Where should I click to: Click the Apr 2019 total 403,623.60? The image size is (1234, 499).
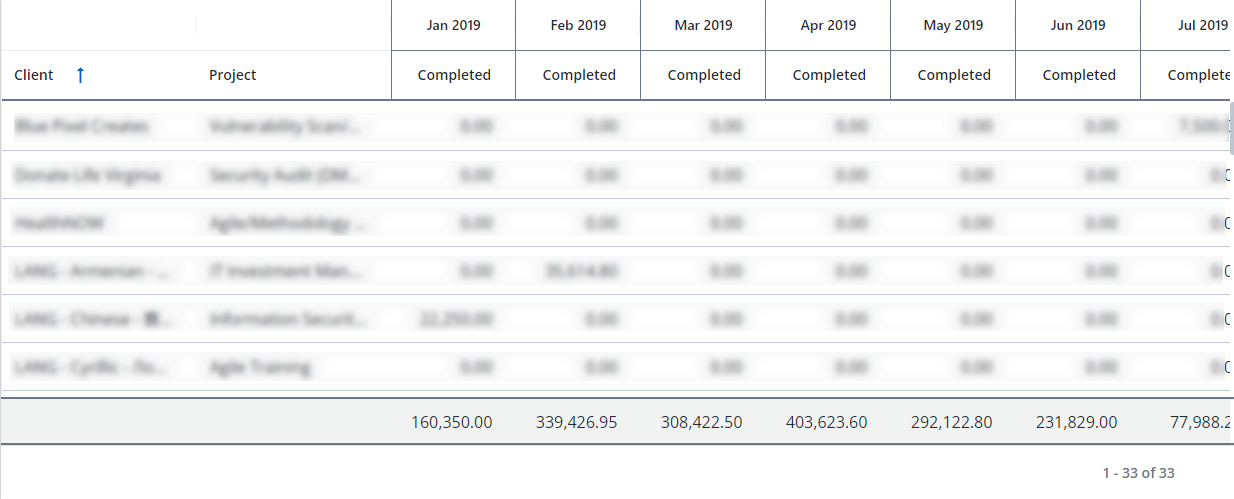[x=826, y=422]
